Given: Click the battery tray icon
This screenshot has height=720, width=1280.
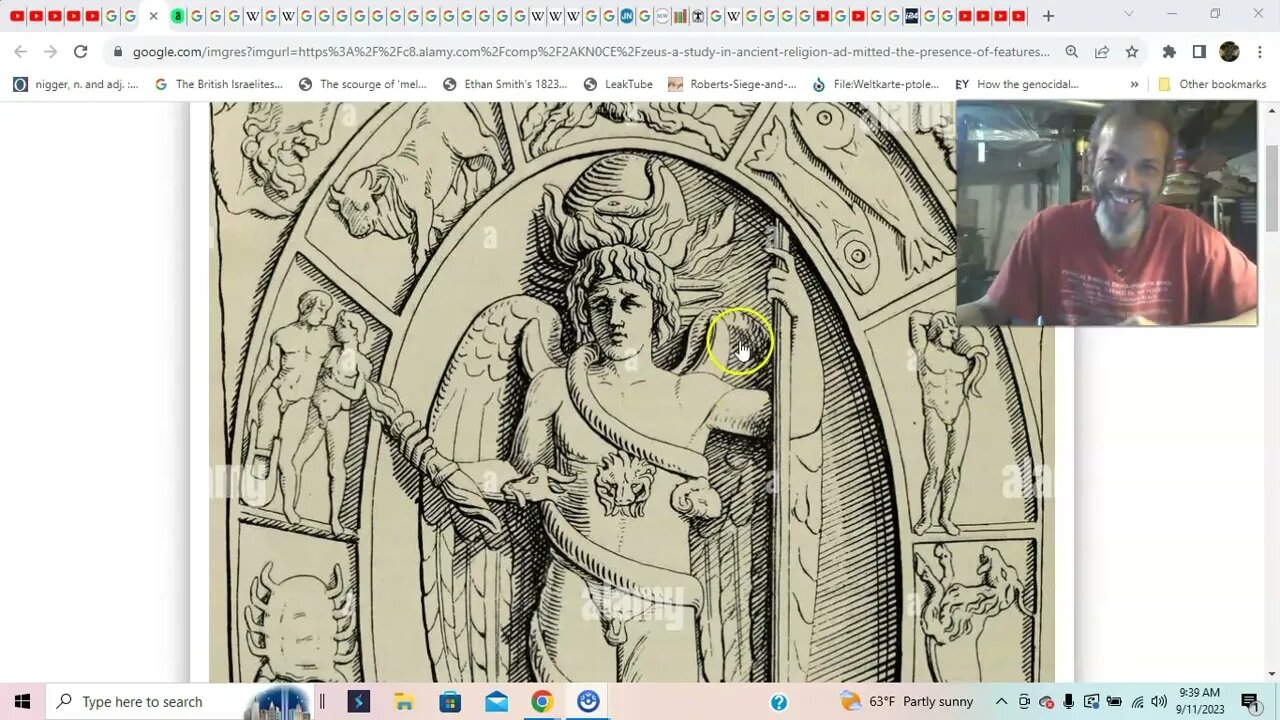Looking at the screenshot, I should [x=1113, y=701].
